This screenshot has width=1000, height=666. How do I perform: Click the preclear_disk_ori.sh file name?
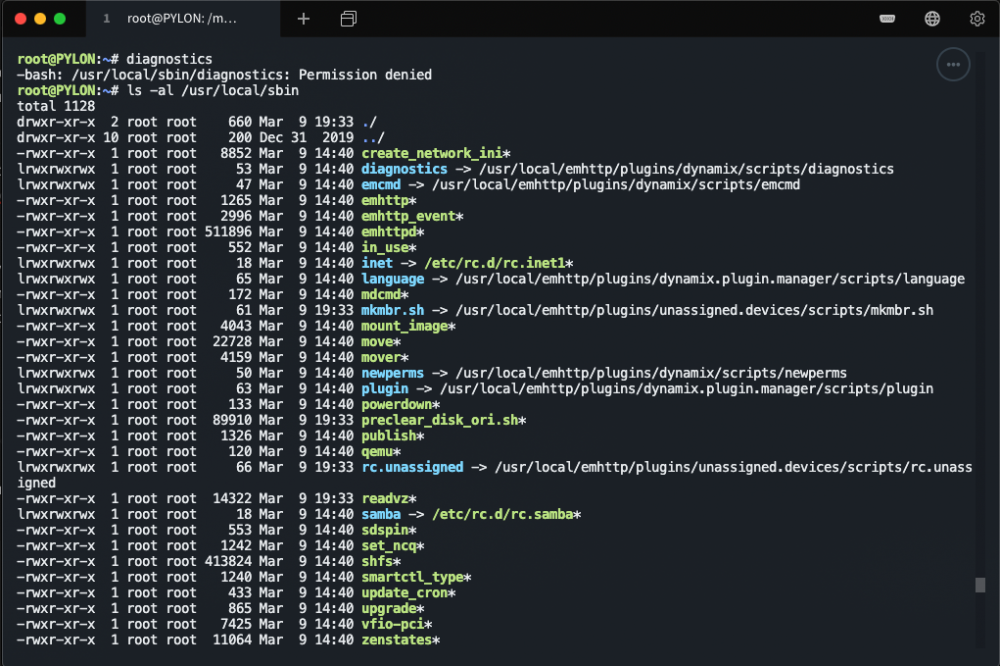click(x=439, y=420)
